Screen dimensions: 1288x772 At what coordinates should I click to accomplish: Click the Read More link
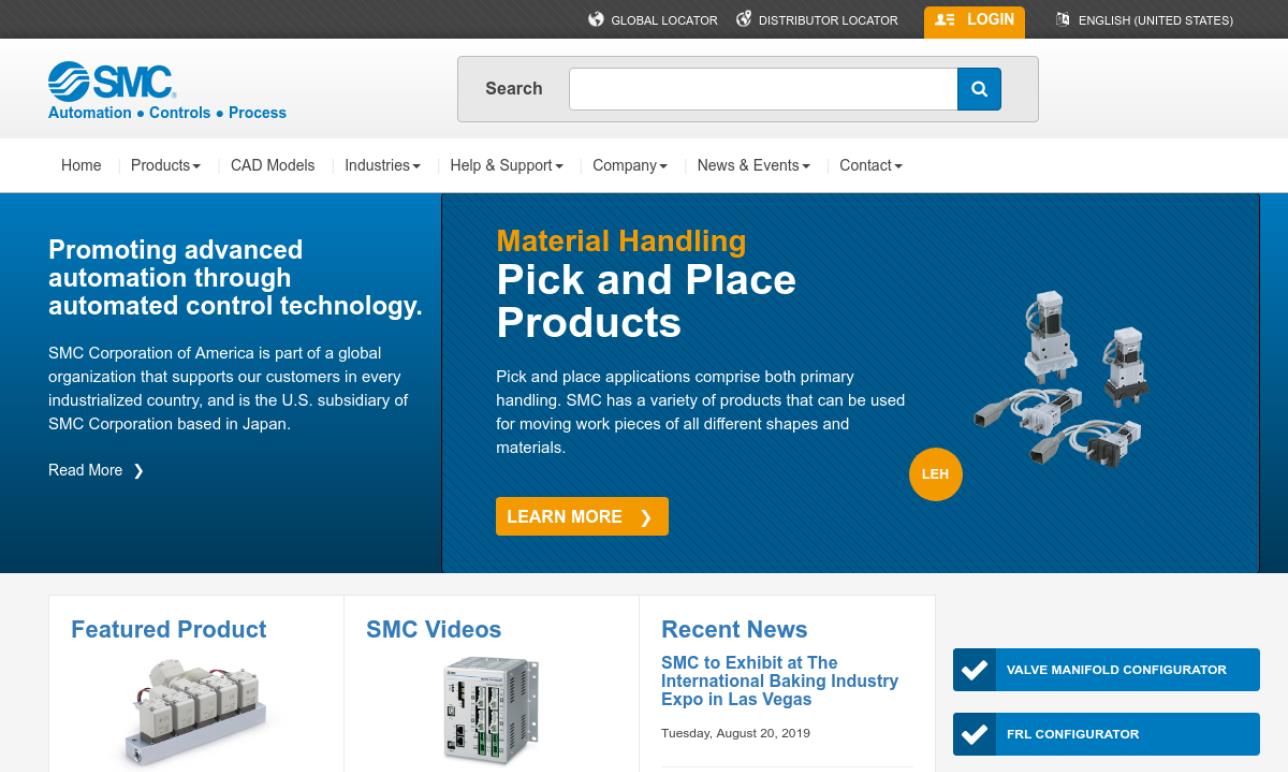(85, 470)
